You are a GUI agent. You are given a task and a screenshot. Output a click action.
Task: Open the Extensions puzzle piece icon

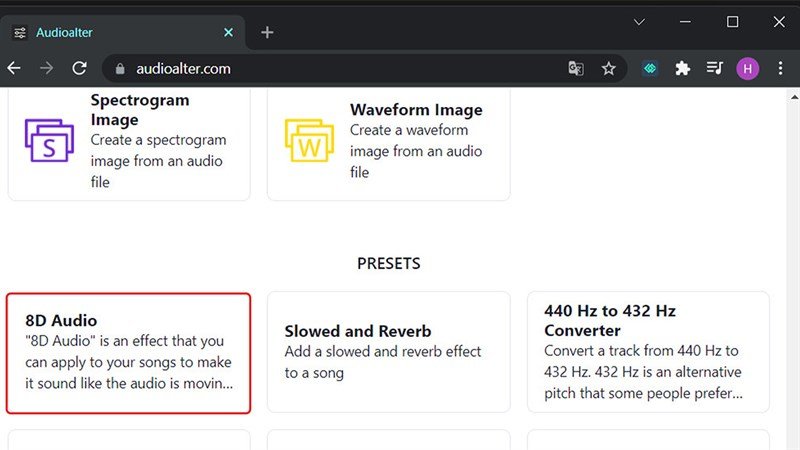[683, 69]
